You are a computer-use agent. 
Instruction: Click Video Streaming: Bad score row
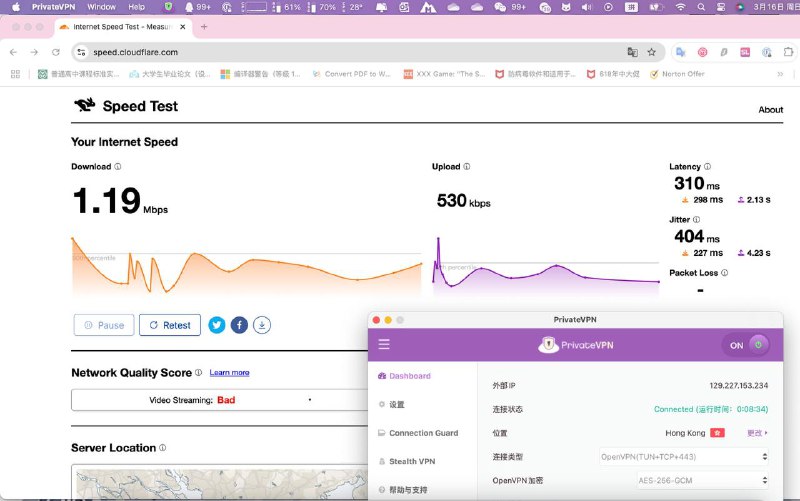(x=219, y=400)
